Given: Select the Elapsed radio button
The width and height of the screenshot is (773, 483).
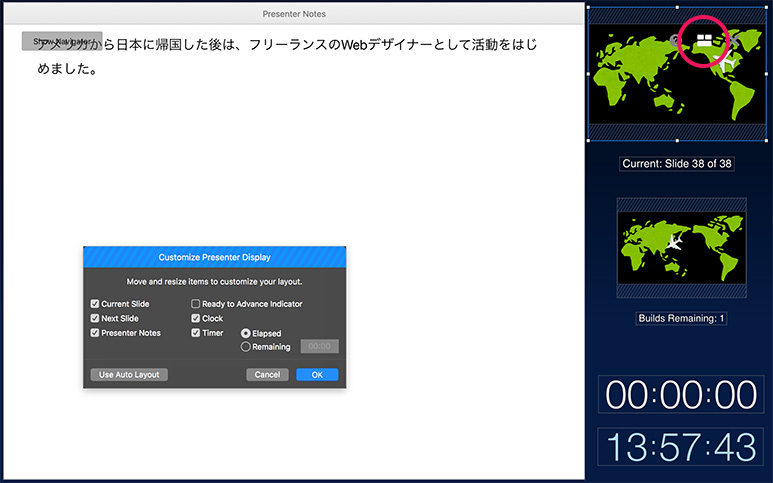Looking at the screenshot, I should pos(246,334).
